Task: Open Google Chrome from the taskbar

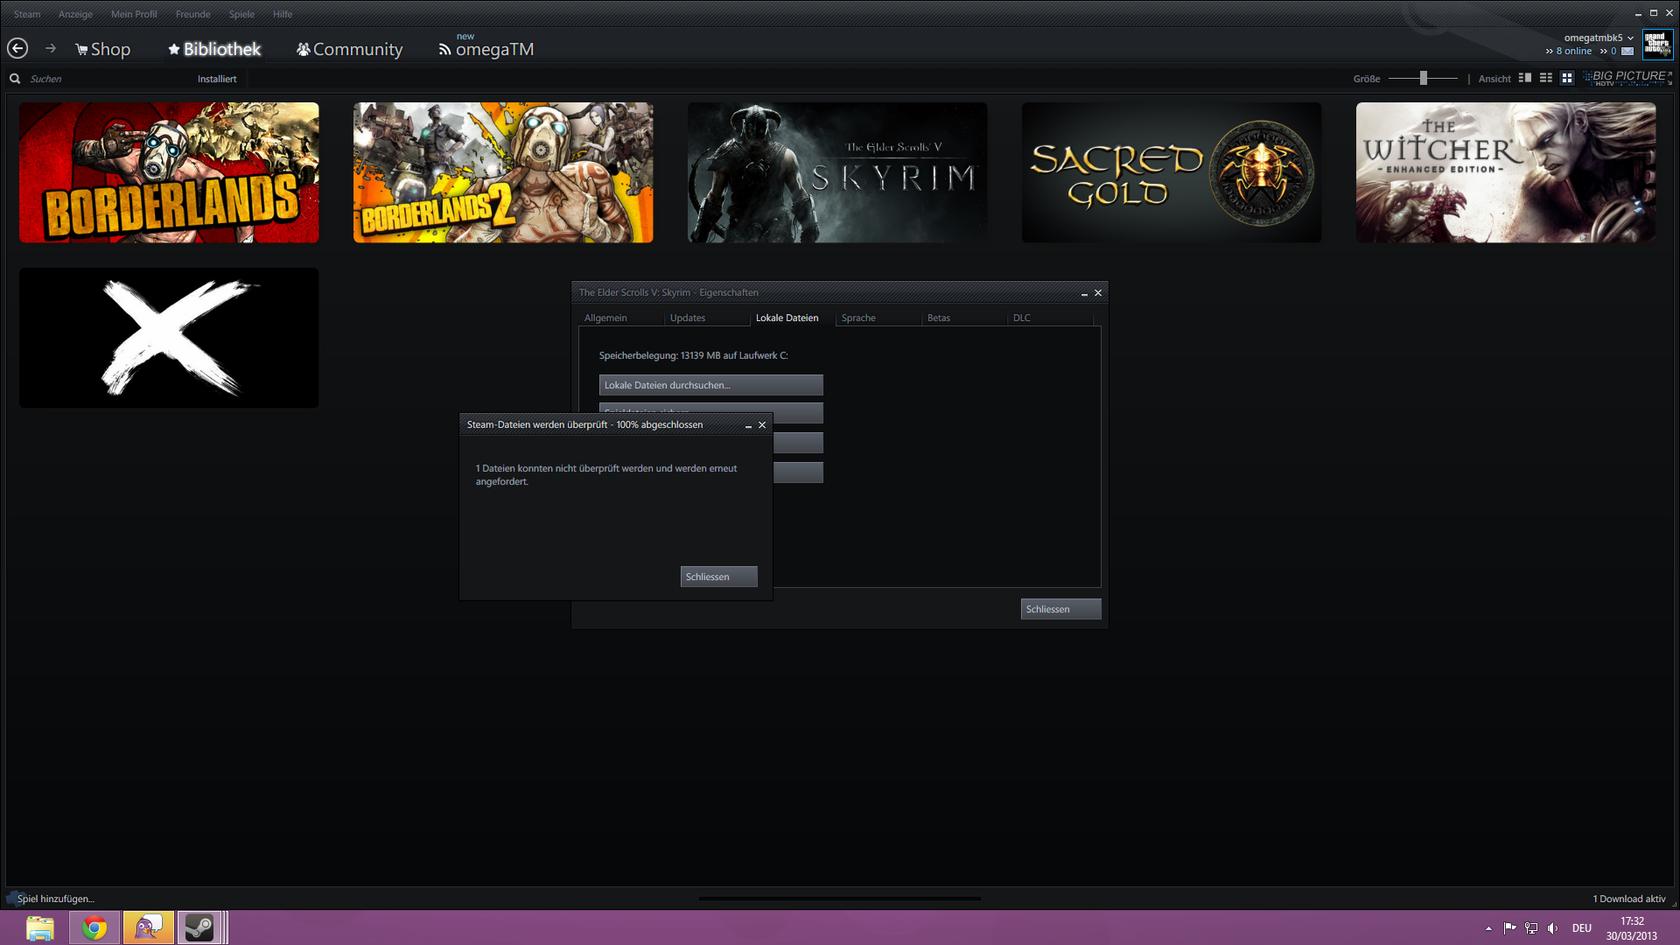Action: 94,927
